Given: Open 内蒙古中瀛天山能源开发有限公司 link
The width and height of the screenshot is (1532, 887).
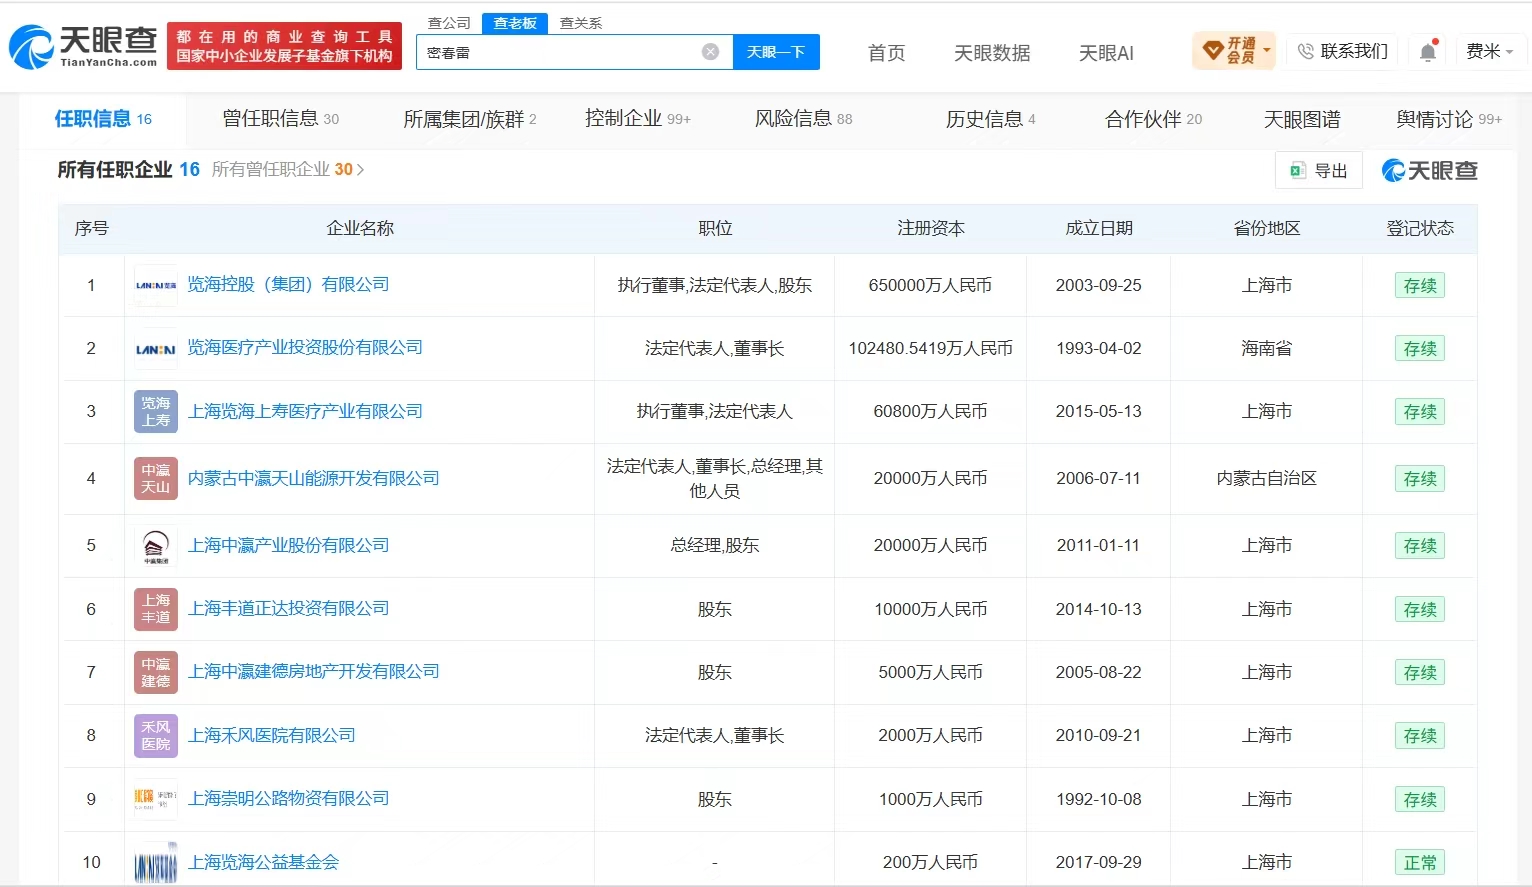Looking at the screenshot, I should click(313, 478).
